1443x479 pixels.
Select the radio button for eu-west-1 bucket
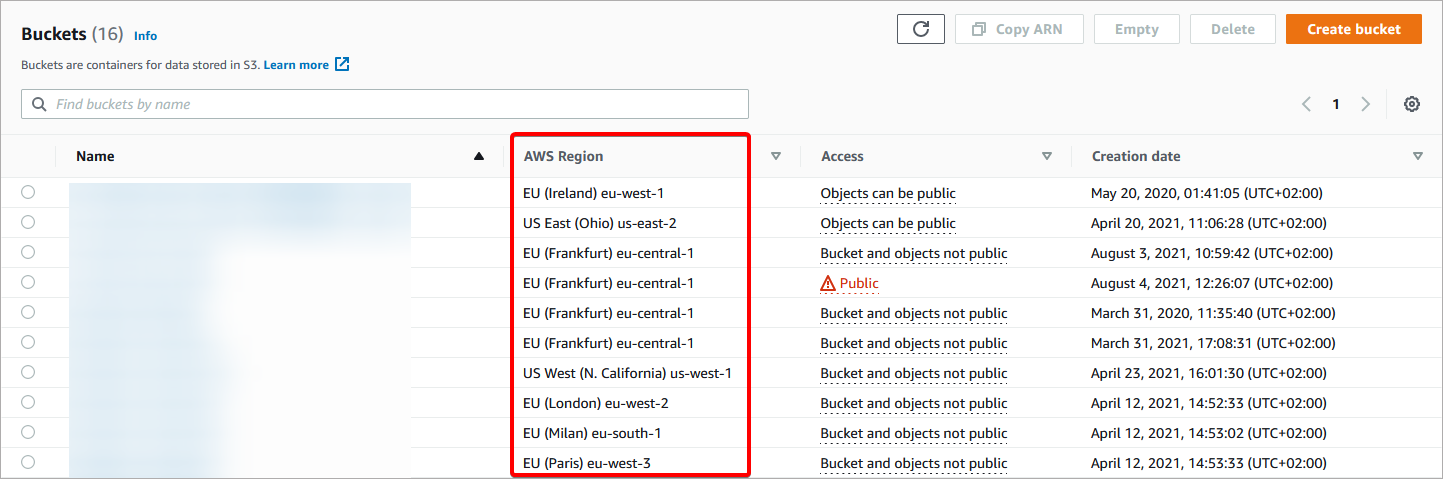(28, 192)
